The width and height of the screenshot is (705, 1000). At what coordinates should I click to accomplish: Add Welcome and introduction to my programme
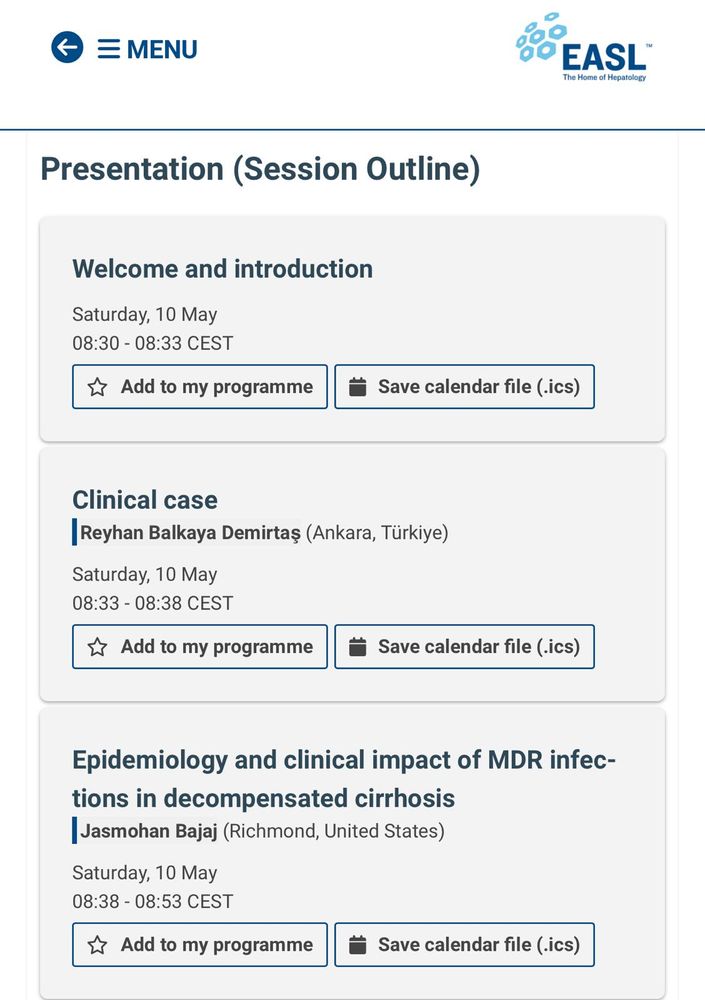pos(200,386)
